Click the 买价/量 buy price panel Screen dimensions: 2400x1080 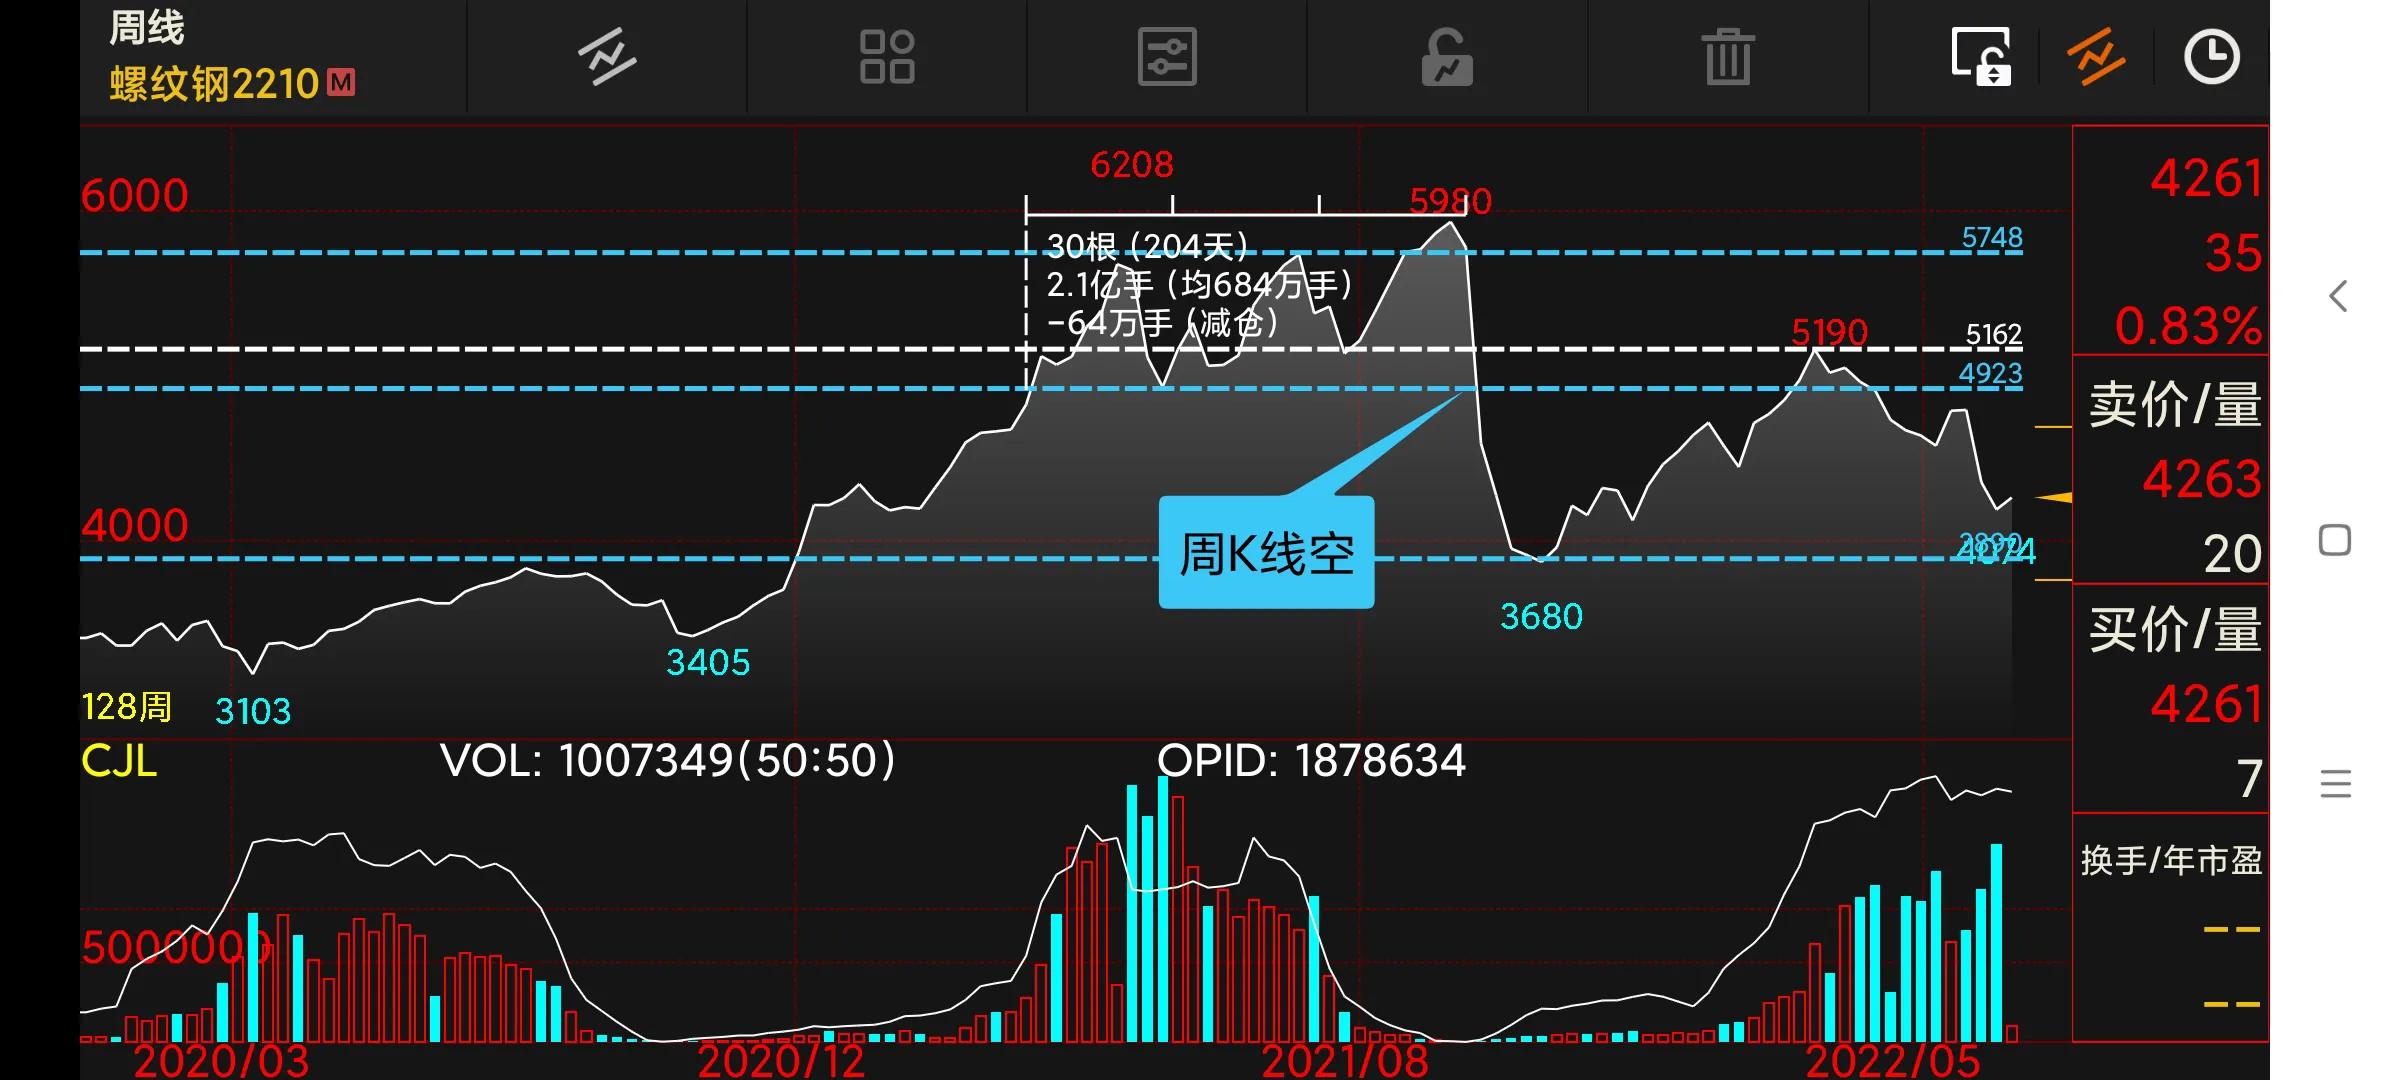(x=2173, y=630)
